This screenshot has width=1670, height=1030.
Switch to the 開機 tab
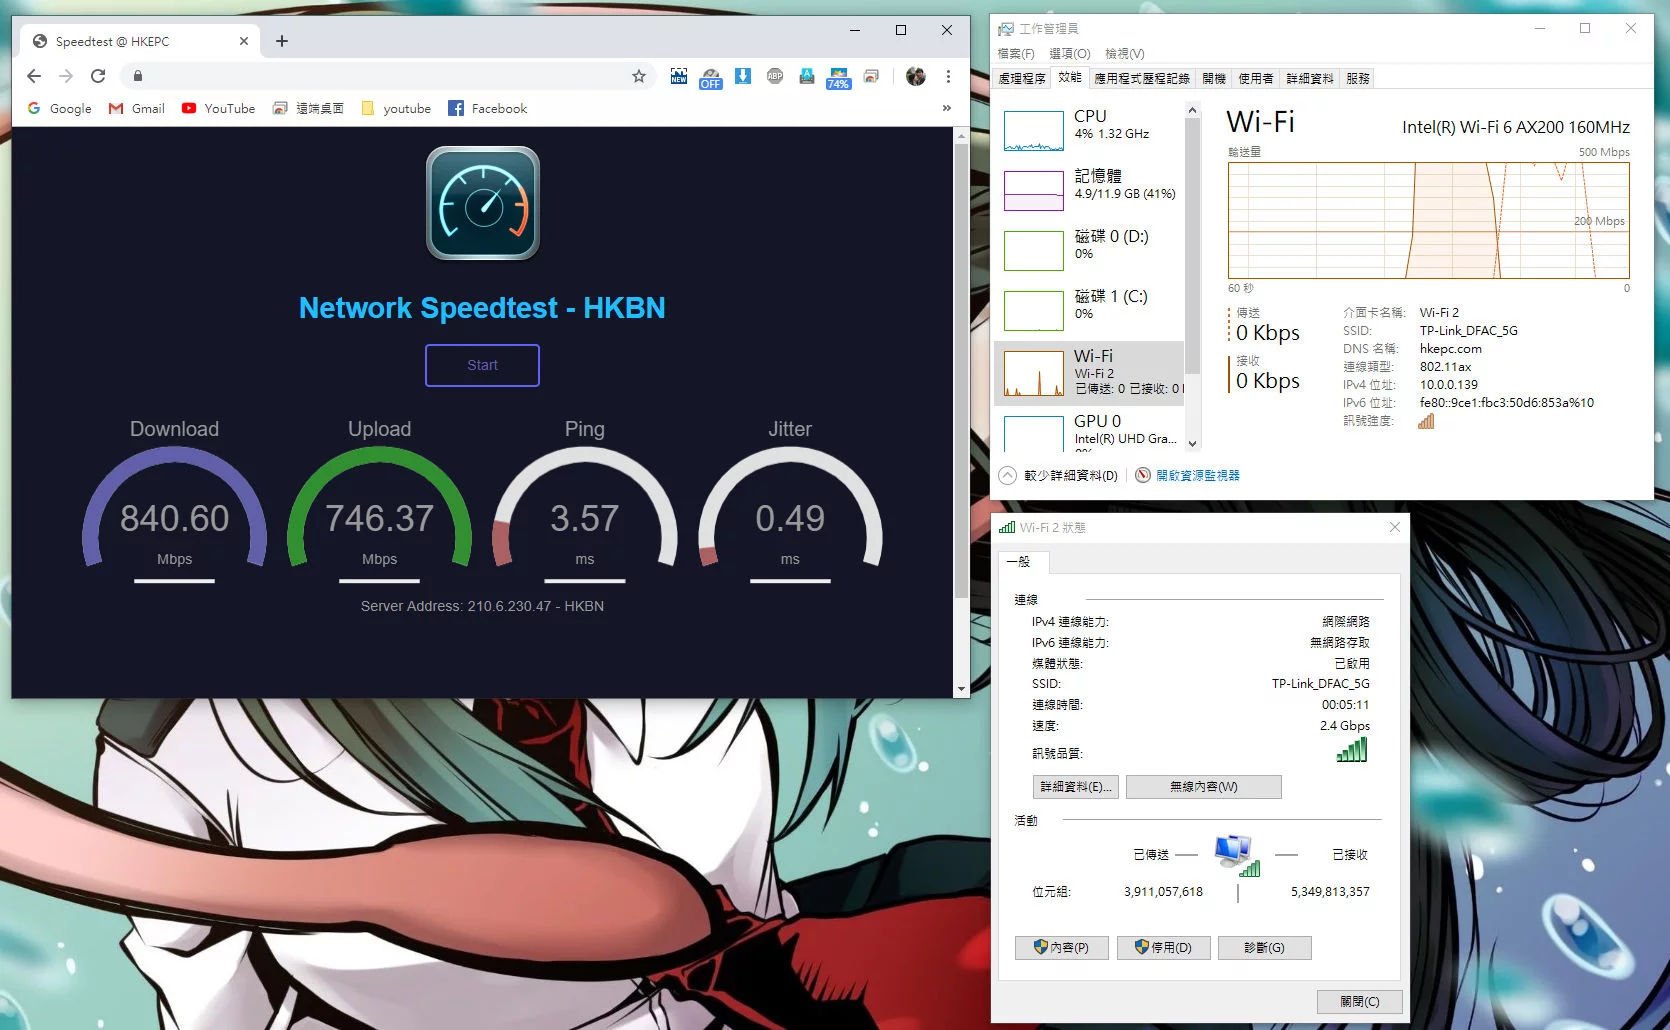[1214, 78]
